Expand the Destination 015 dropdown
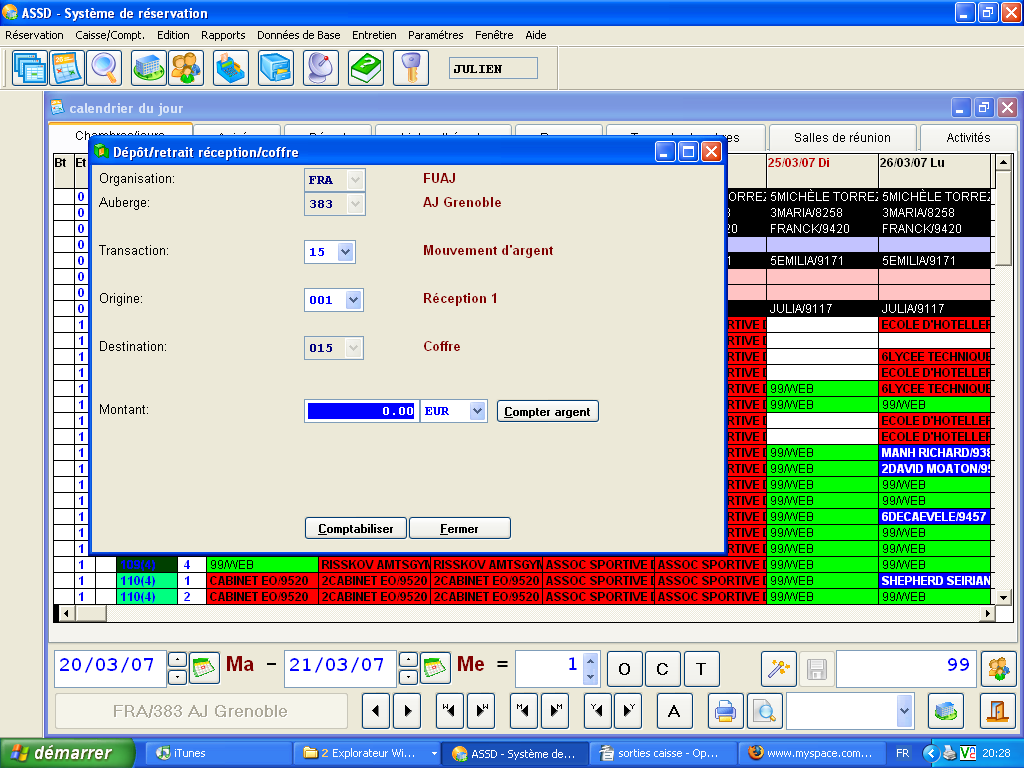Viewport: 1024px width, 768px height. 353,347
